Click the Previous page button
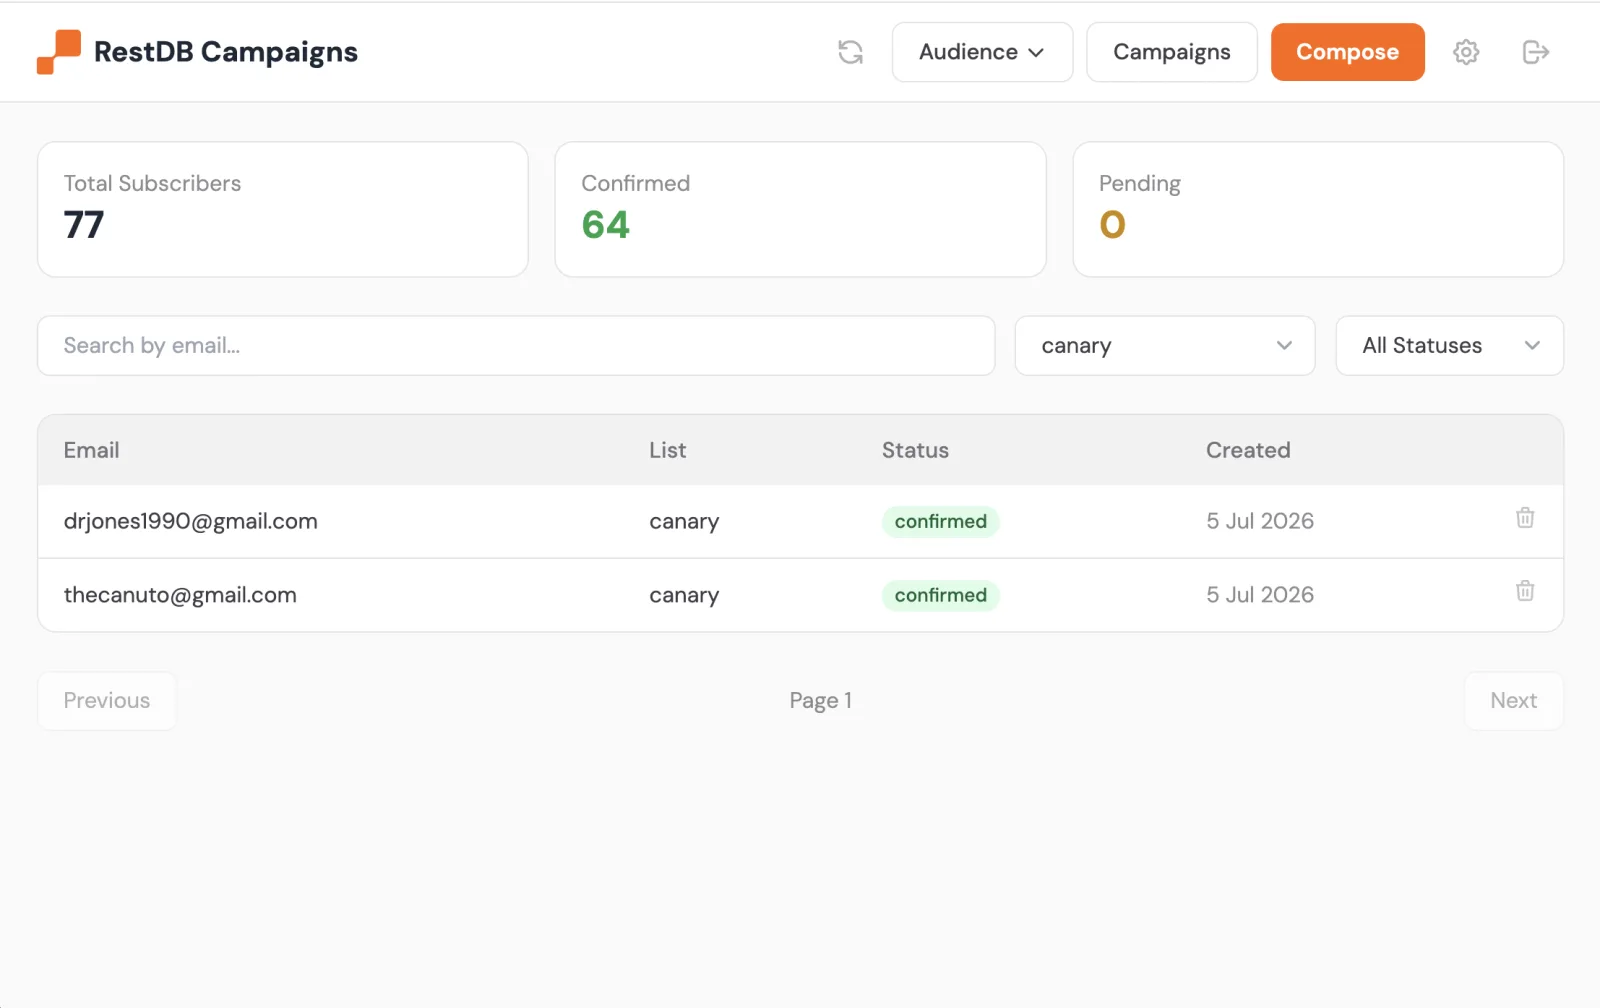This screenshot has width=1600, height=1008. click(107, 701)
